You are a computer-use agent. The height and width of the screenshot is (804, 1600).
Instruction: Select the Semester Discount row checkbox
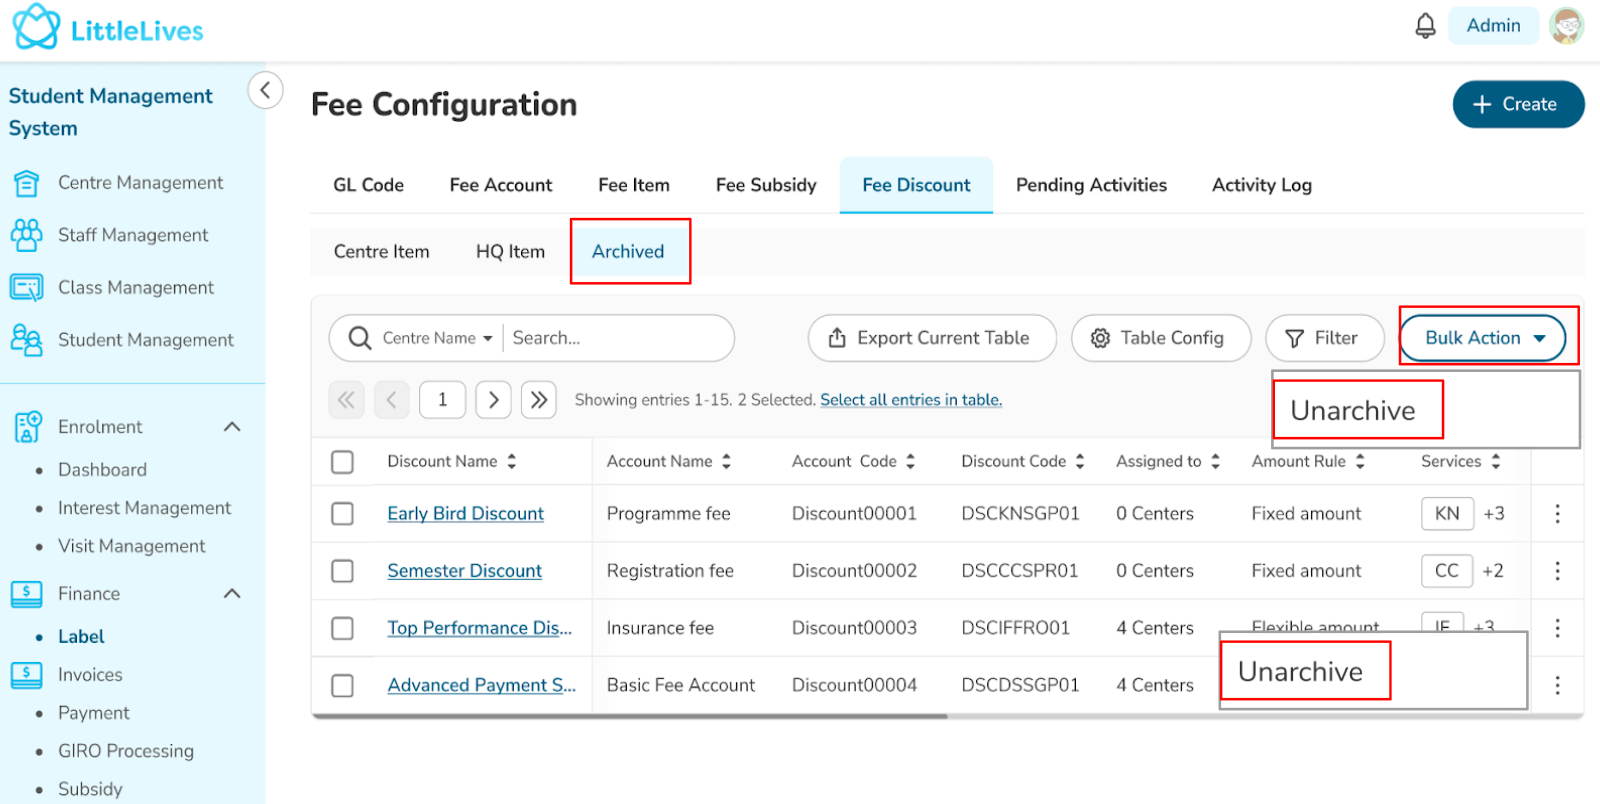click(x=343, y=571)
